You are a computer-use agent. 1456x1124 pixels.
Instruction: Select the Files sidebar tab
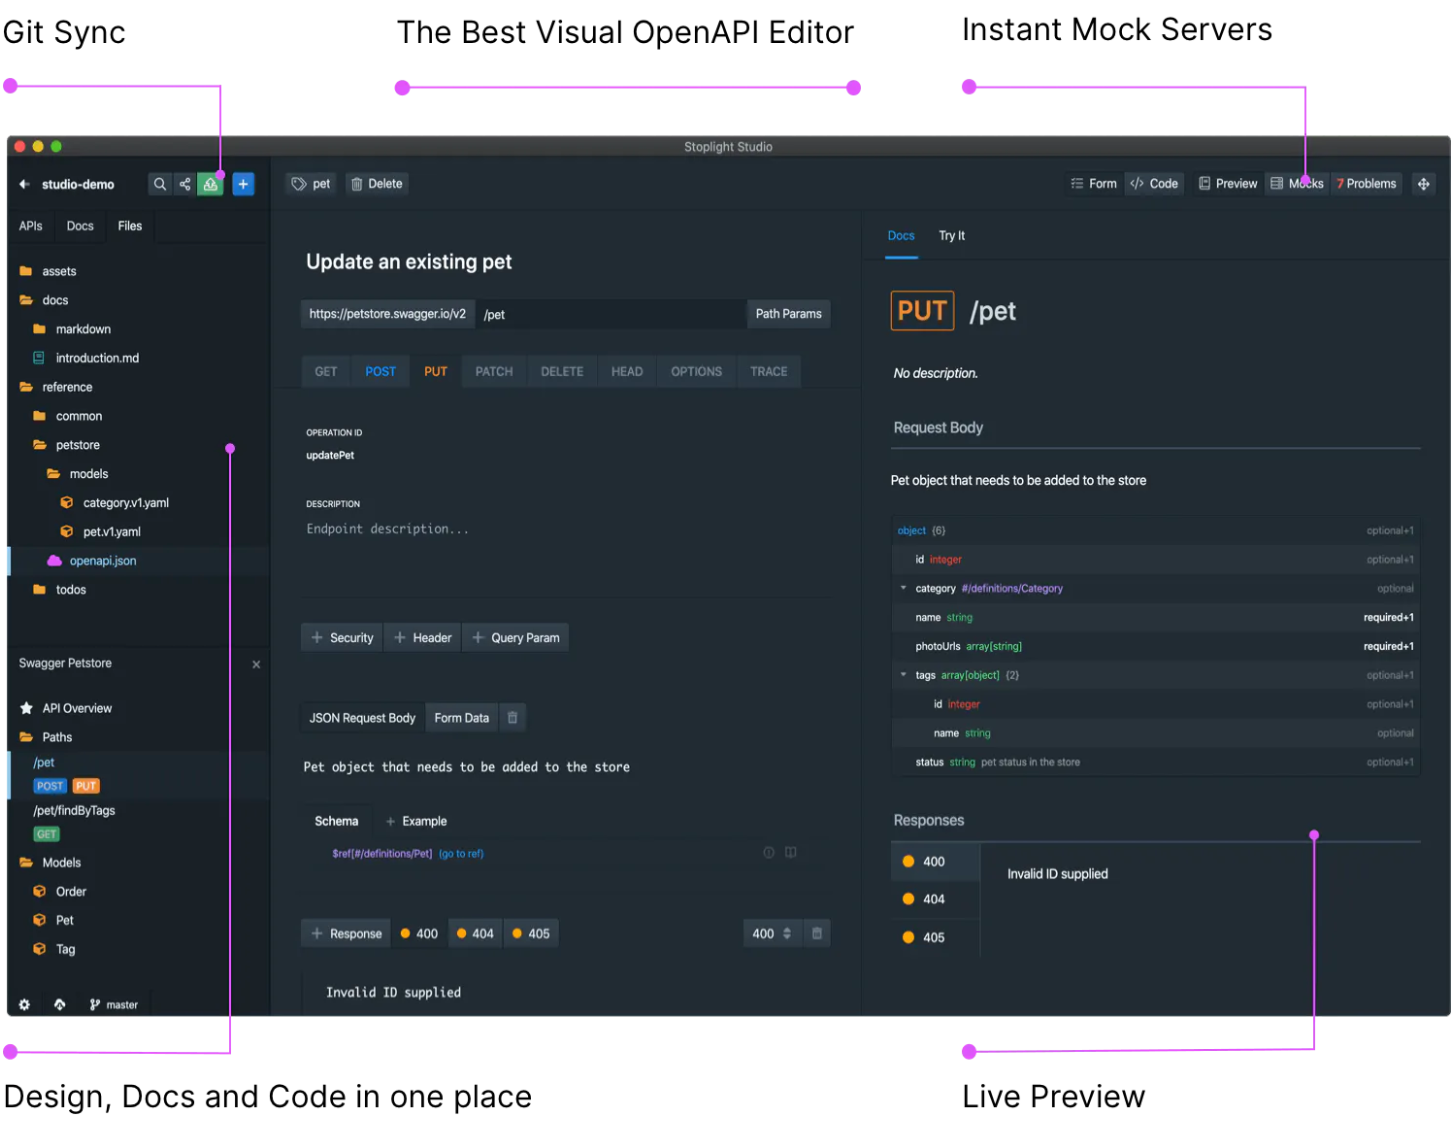coord(130,226)
